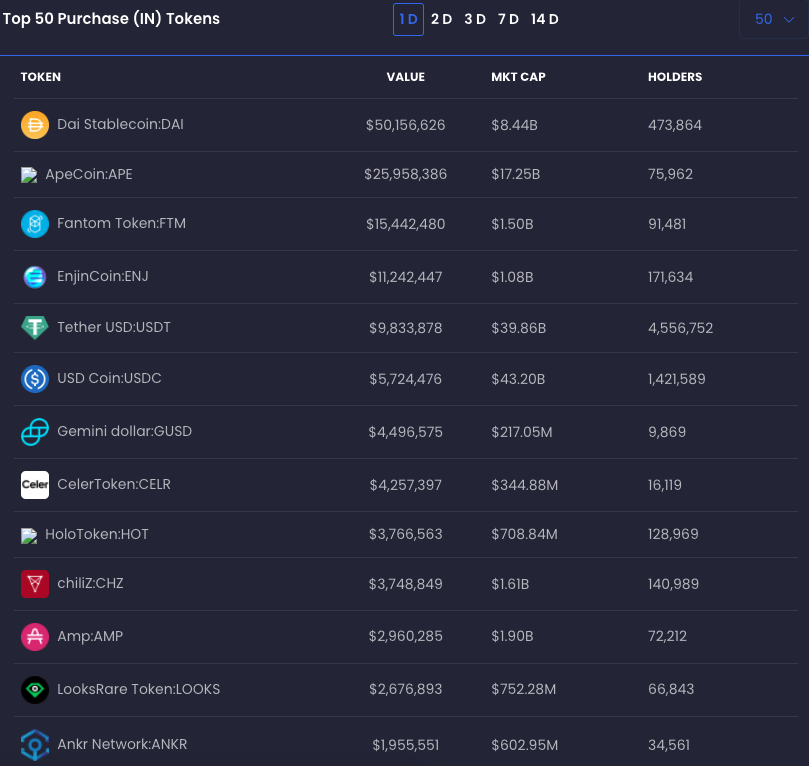The width and height of the screenshot is (809, 766).
Task: Click the $4,496,575 value cell
Action: click(406, 432)
